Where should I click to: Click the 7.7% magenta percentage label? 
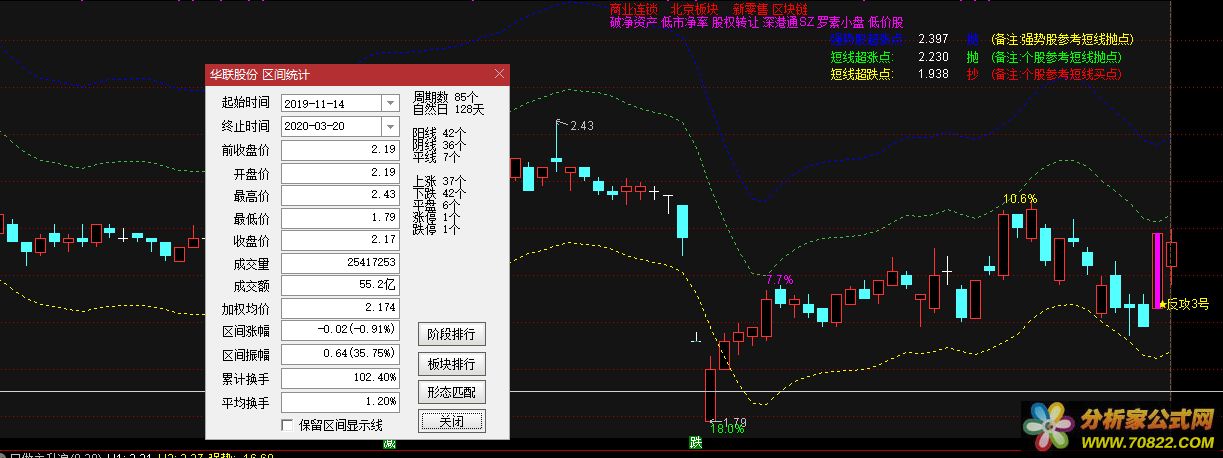click(778, 279)
